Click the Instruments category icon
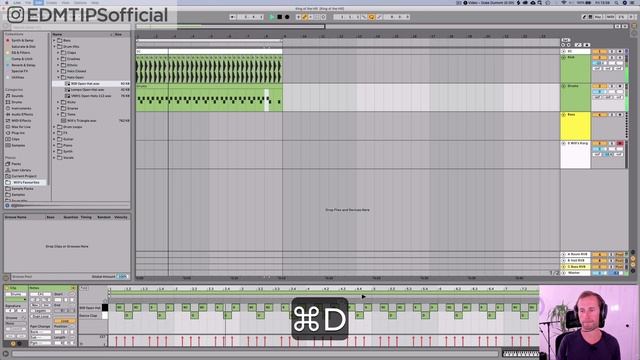The height and width of the screenshot is (360, 640). pos(8,108)
